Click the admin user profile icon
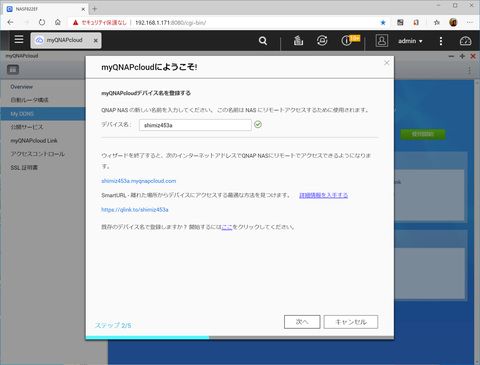 (382, 41)
